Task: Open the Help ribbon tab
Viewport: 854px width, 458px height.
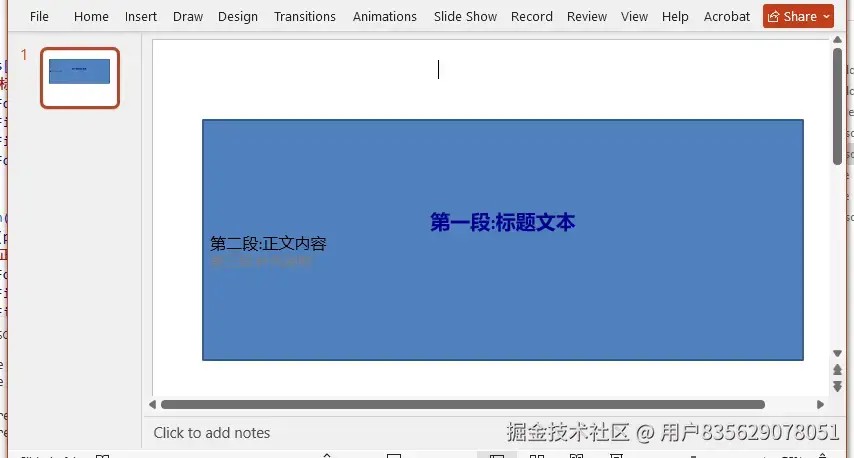Action: tap(675, 16)
